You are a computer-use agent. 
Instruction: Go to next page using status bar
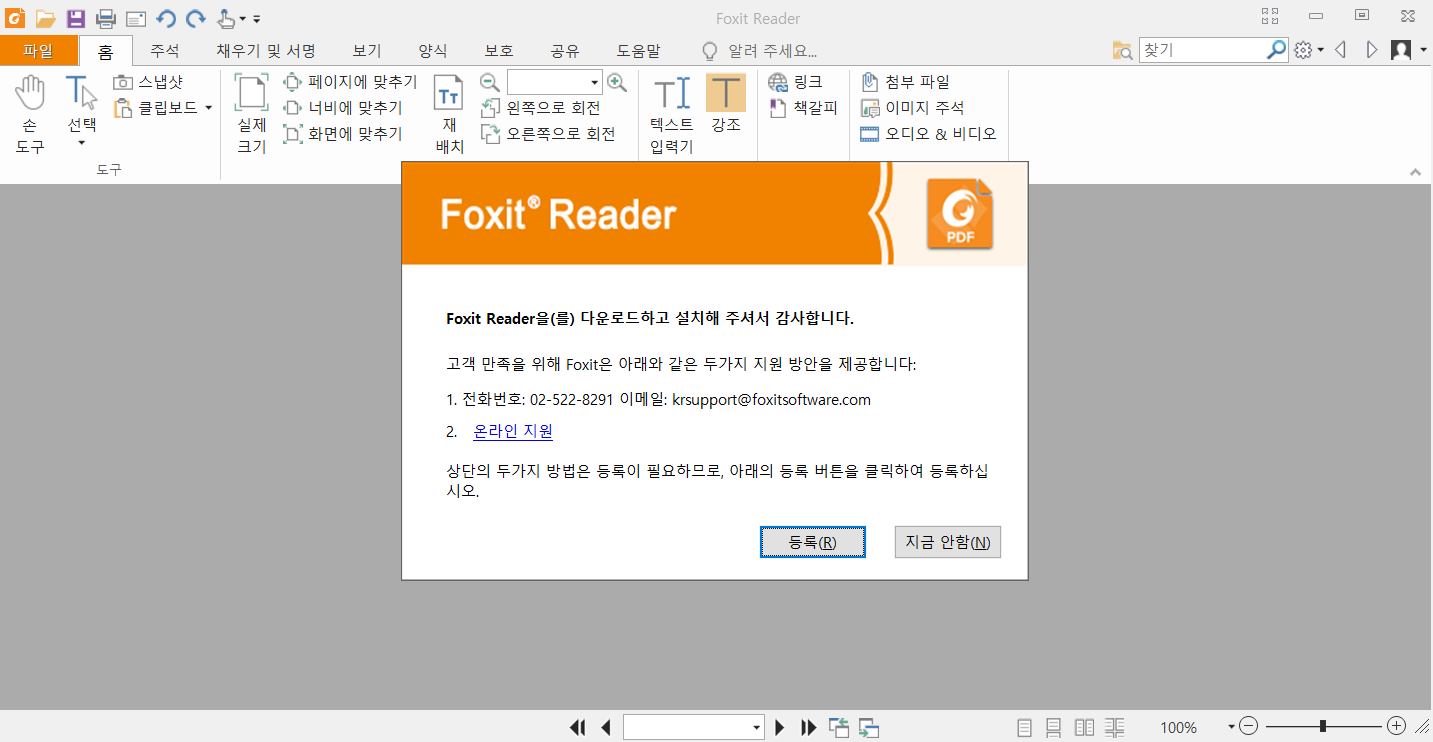pos(780,727)
